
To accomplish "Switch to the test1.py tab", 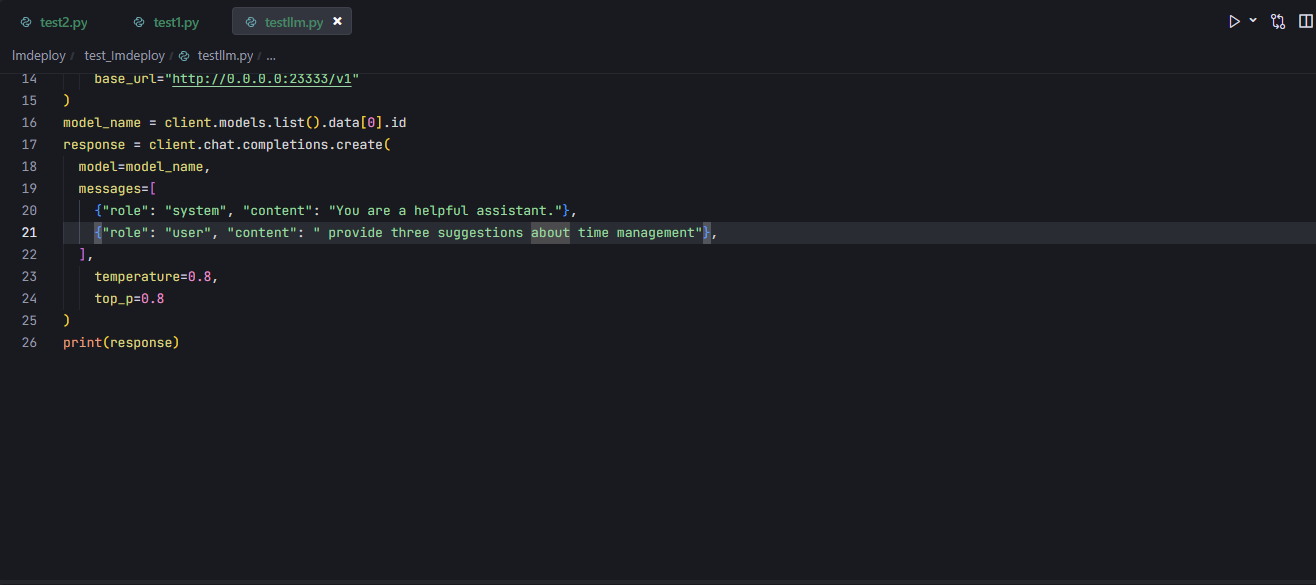I will [x=176, y=22].
